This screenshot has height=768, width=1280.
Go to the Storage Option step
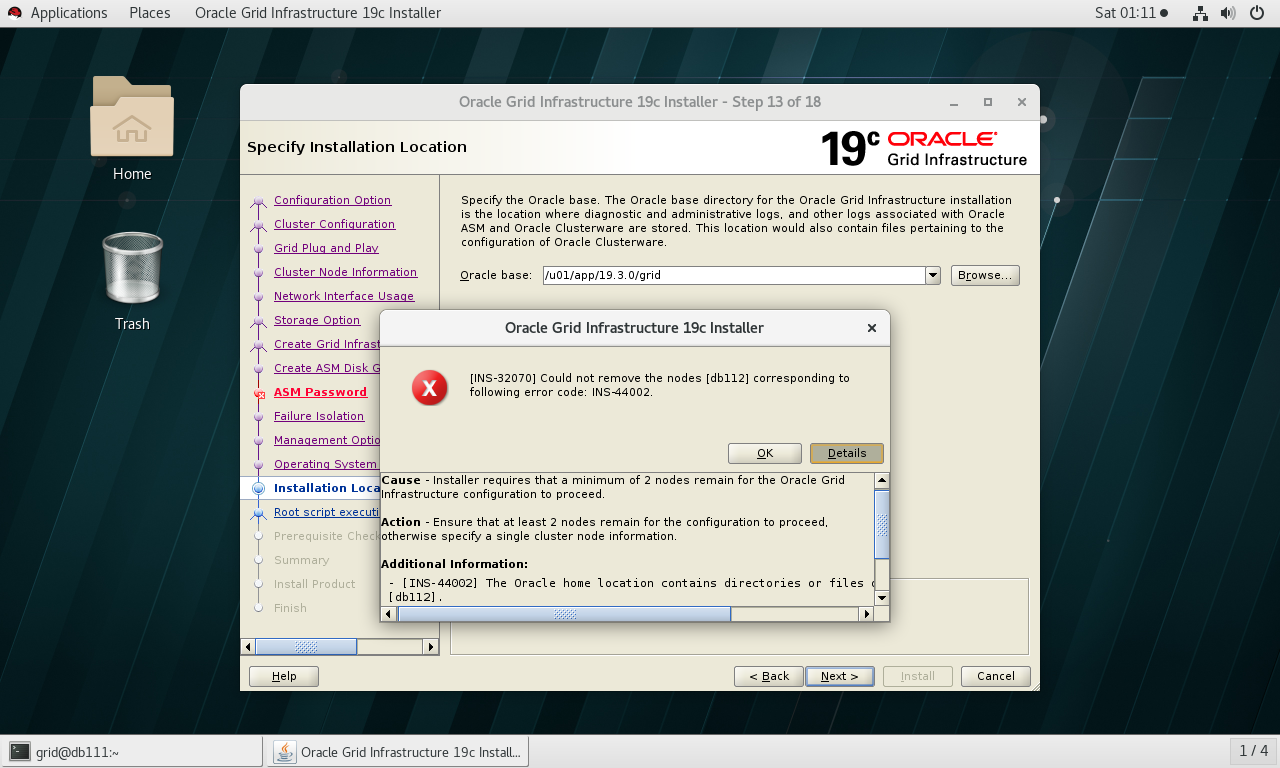(x=317, y=320)
